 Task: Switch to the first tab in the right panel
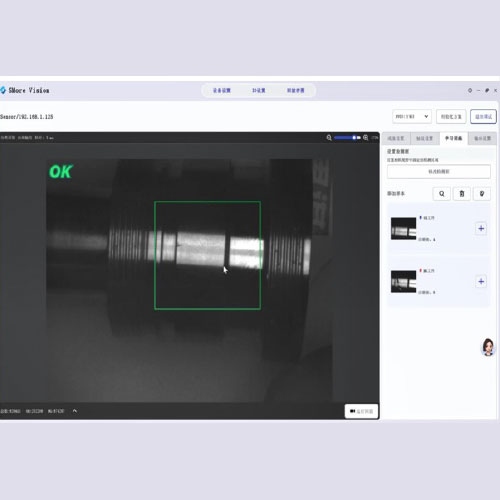coord(396,138)
